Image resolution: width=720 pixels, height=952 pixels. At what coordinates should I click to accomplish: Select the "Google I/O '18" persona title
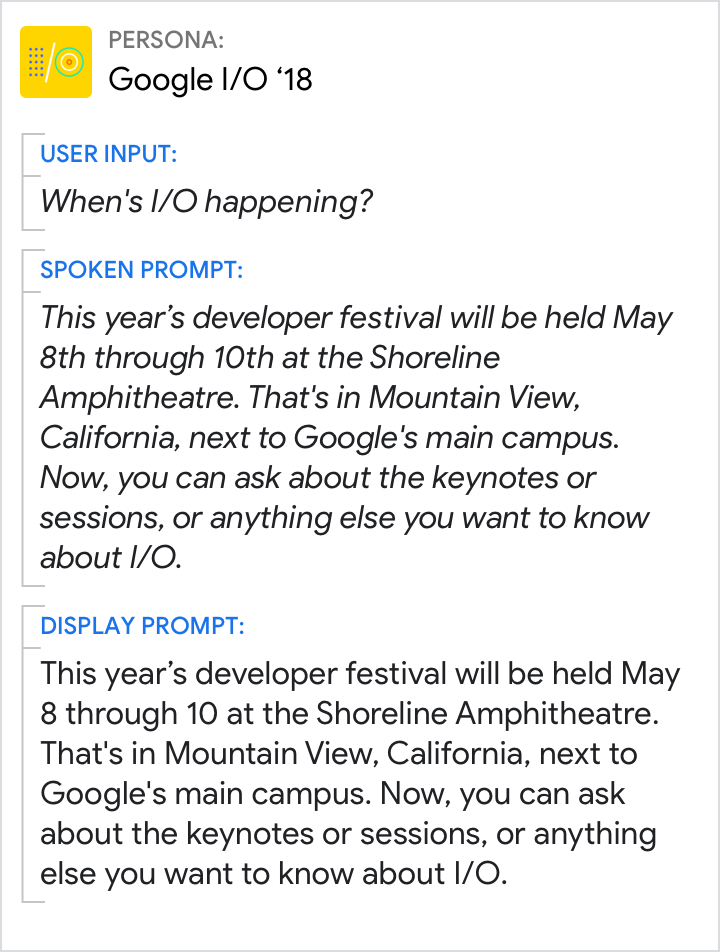point(210,79)
